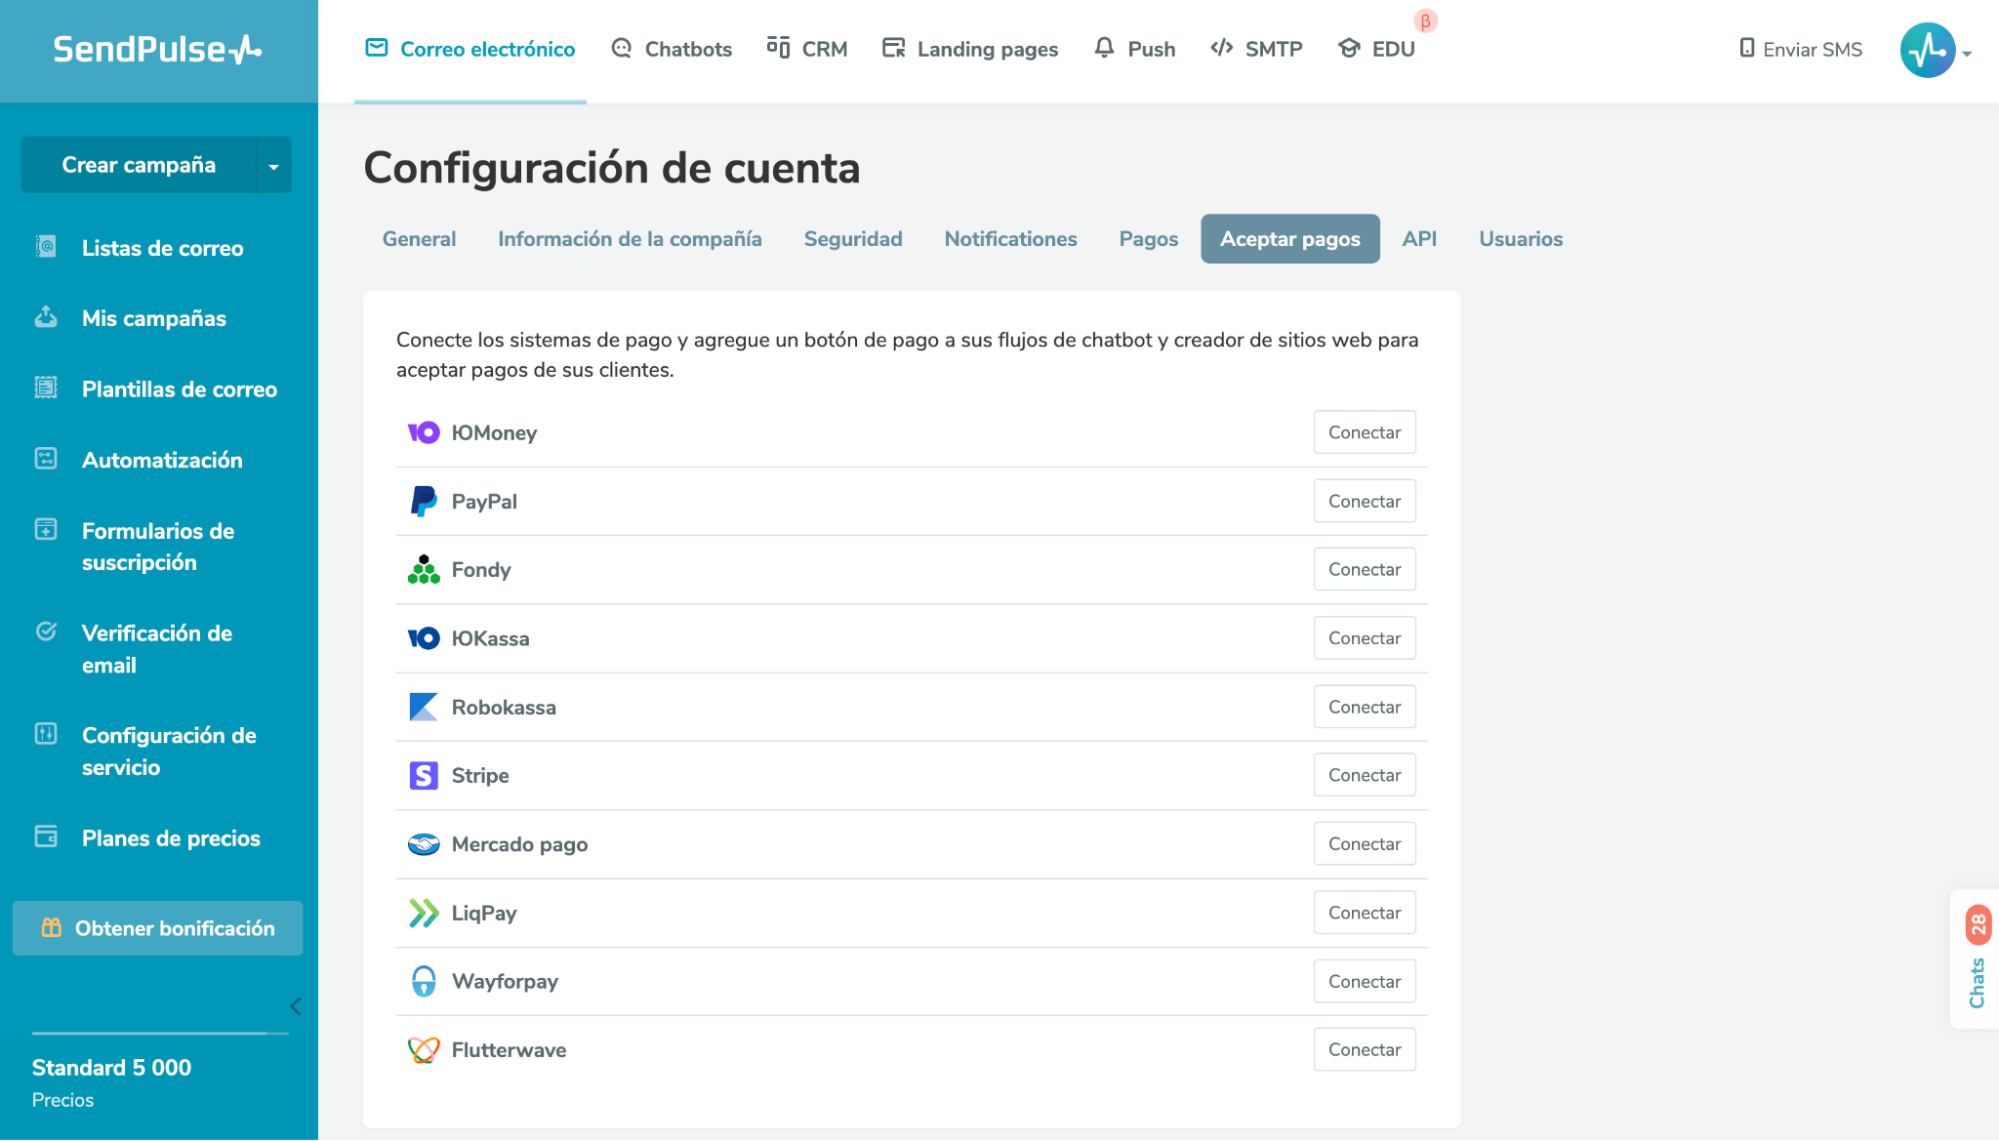1999x1141 pixels.
Task: Click the Mis campañas sidebar icon
Action: 46,316
